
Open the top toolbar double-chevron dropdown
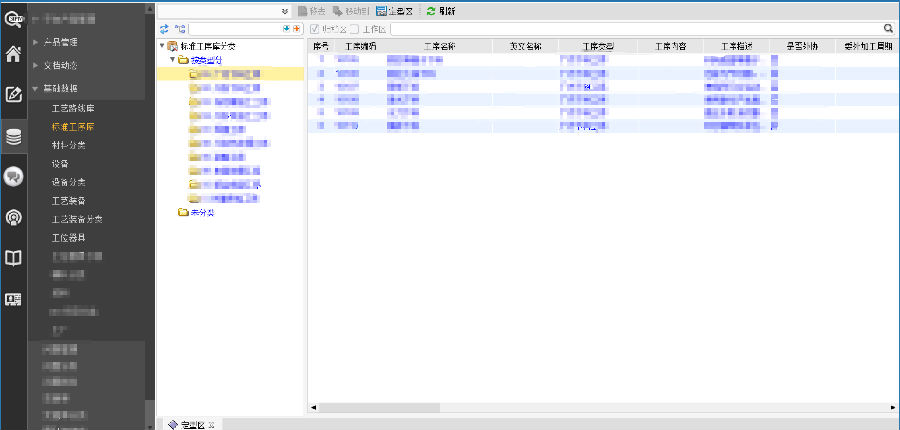click(x=285, y=10)
